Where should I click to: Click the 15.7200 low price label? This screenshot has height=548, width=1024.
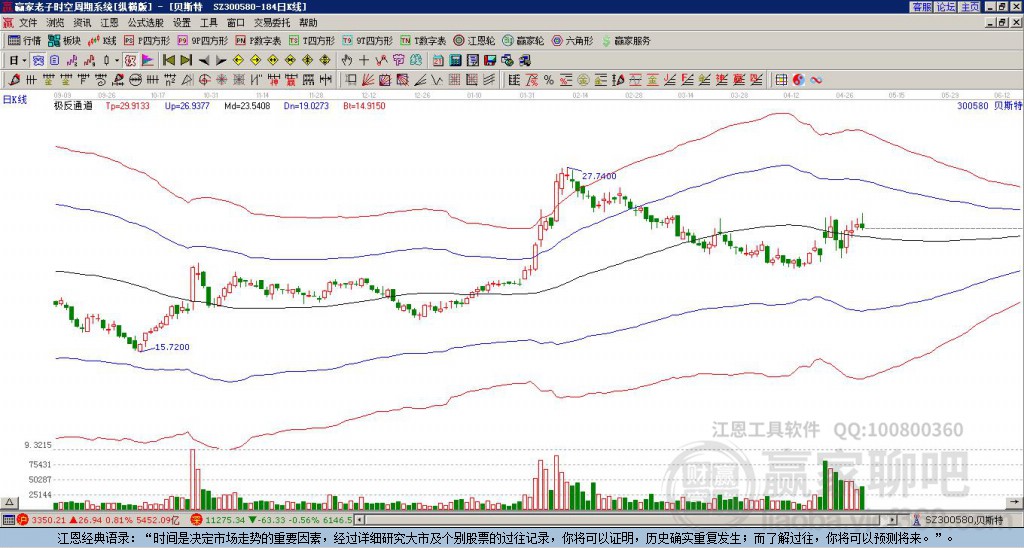[172, 347]
